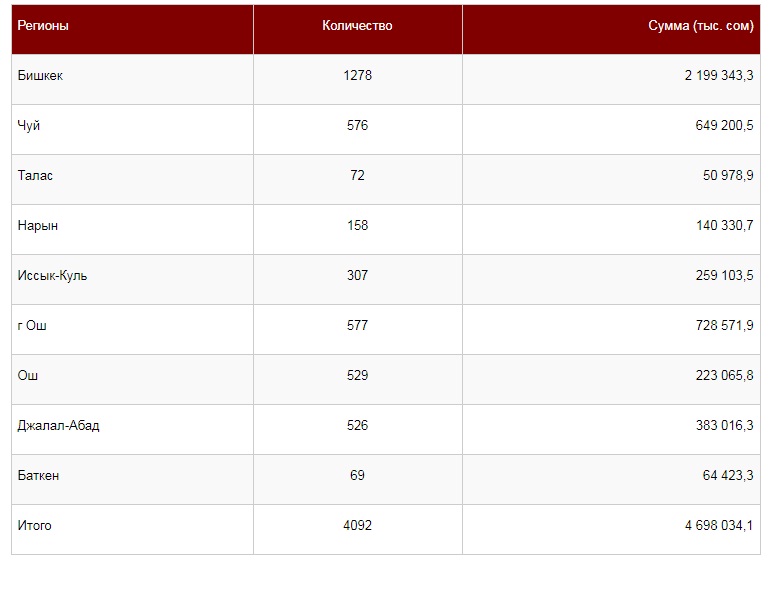
Task: Click quantity value 1278 for Бишкек
Action: (x=357, y=75)
